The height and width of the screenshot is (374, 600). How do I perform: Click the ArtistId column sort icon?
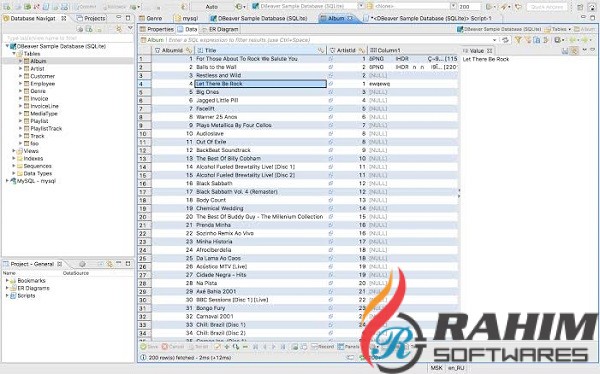(x=361, y=50)
